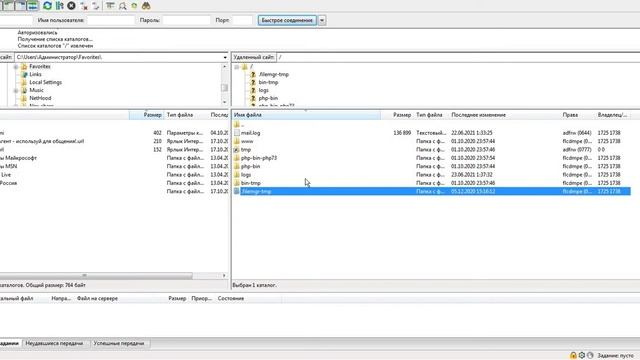Viewport: 640px width, 360px height.
Task: Click the Удаленный сайт path field
Action: pyautogui.click(x=458, y=57)
